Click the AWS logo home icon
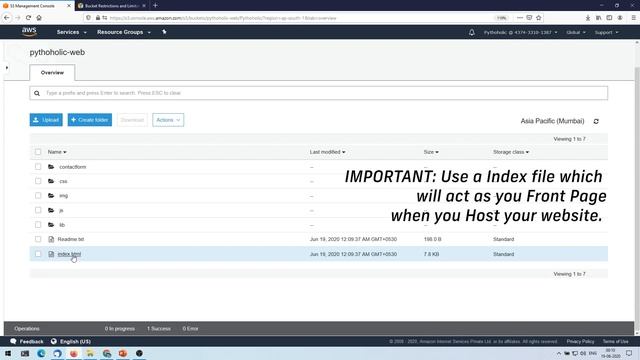Viewport: 640px width, 360px height. click(x=29, y=31)
